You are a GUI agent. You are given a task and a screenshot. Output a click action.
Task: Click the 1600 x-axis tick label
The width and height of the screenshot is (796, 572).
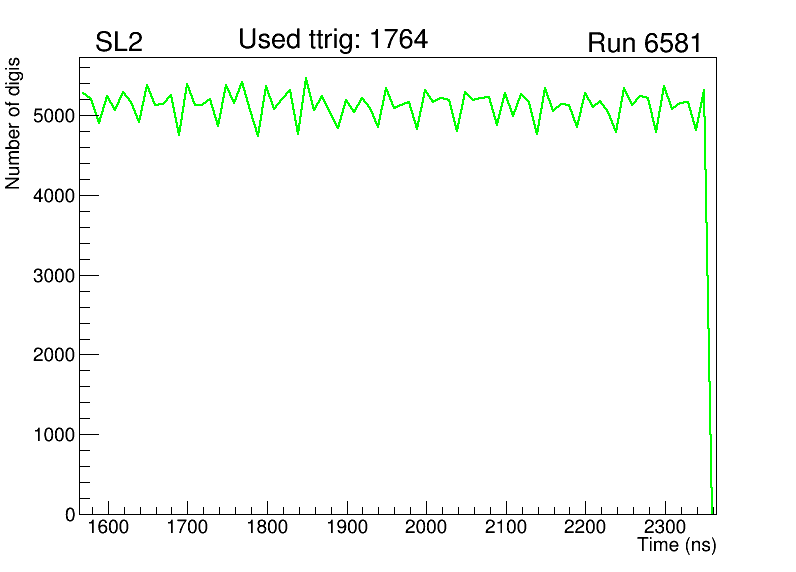click(x=108, y=528)
